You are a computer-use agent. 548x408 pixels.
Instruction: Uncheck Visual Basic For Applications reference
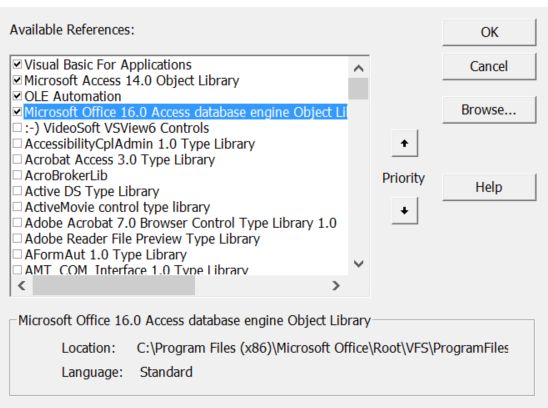(x=17, y=64)
